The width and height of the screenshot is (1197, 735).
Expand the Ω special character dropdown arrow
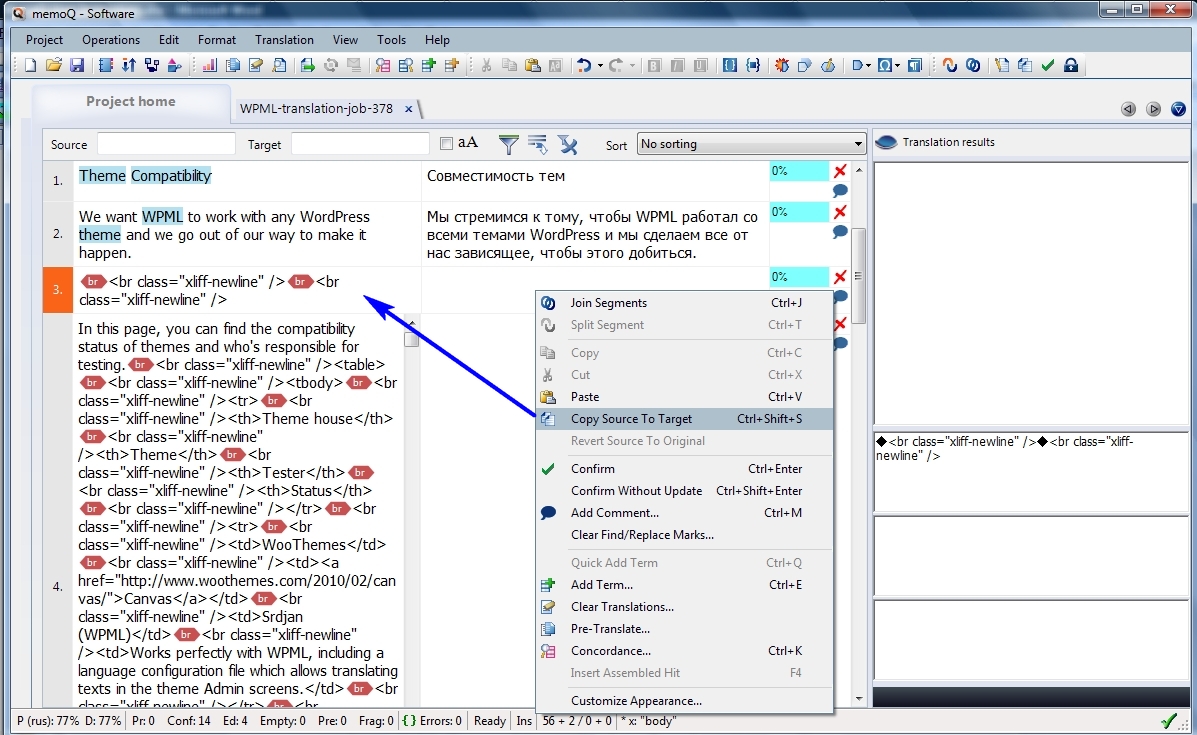click(896, 65)
